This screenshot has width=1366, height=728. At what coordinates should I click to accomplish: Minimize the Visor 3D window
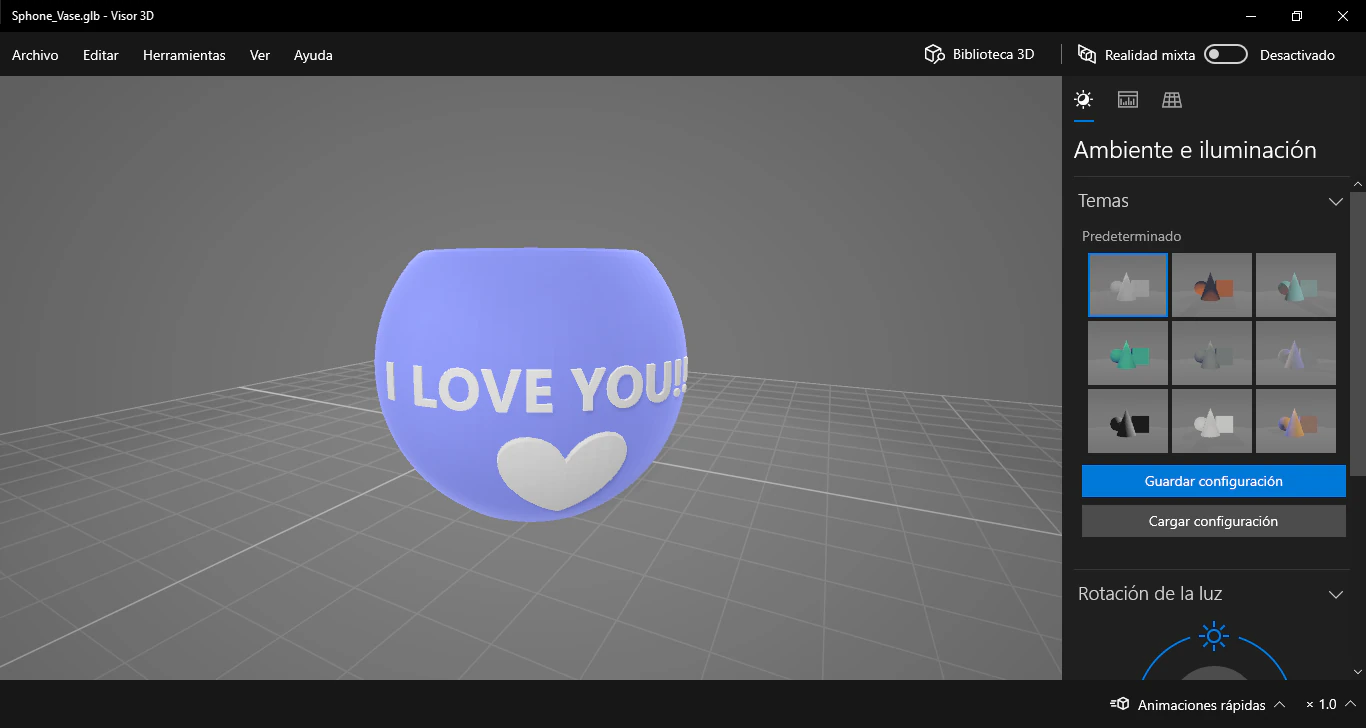coord(1251,16)
